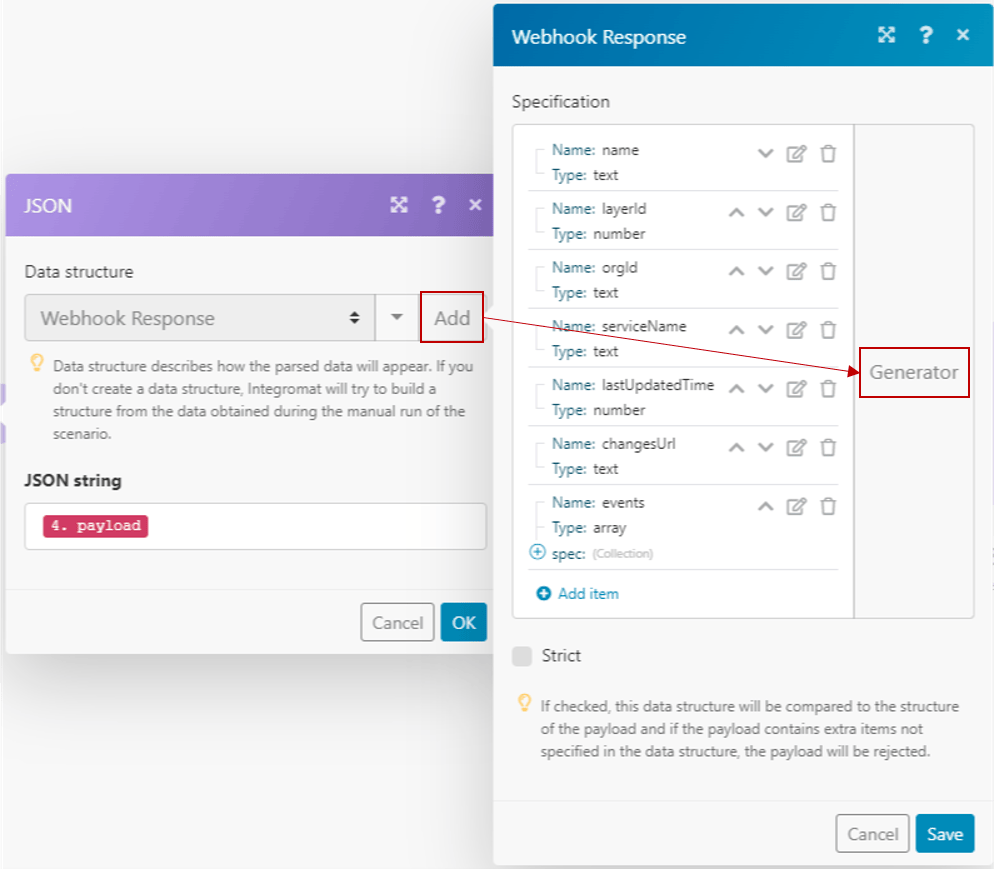Expand JSON module to fullscreen
The width and height of the screenshot is (994, 869).
pos(399,205)
